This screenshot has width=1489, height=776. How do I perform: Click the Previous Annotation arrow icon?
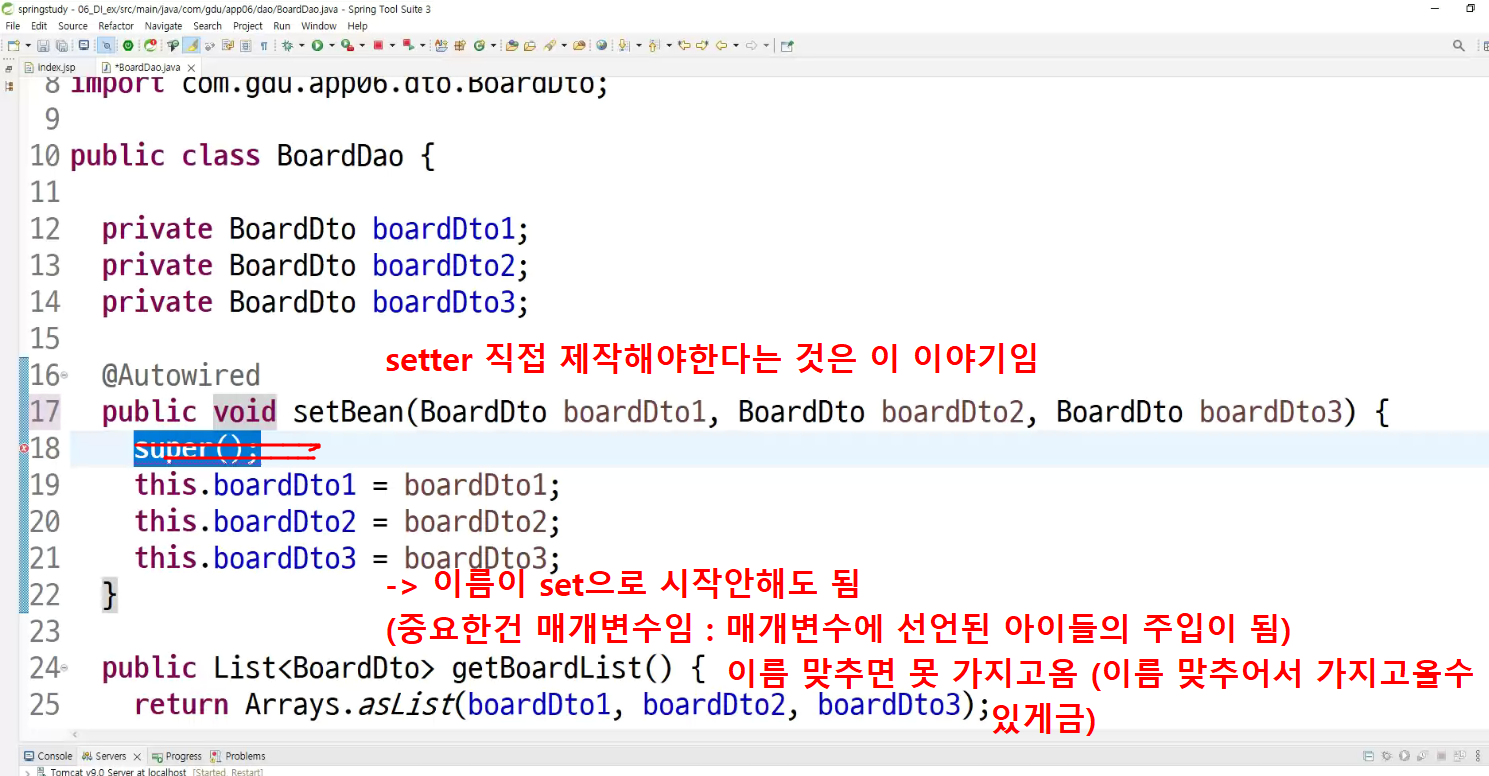point(653,45)
